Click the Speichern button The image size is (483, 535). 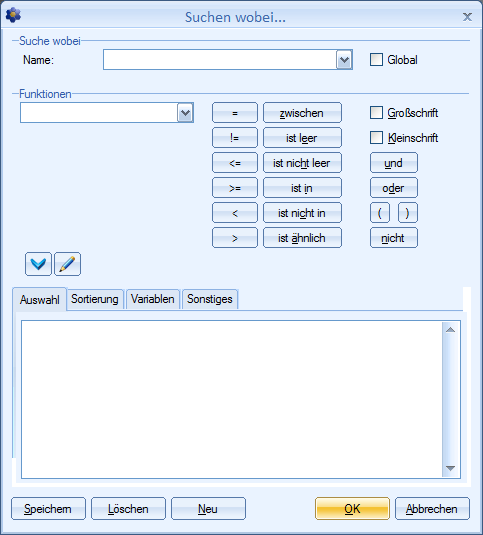[48, 509]
